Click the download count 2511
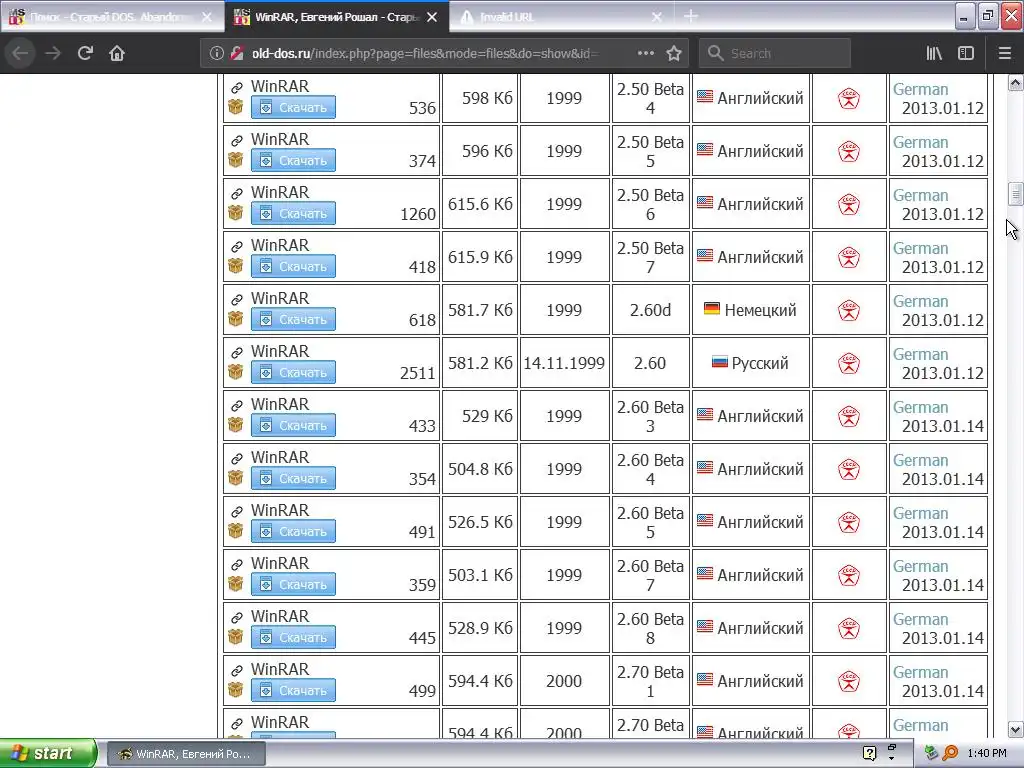This screenshot has height=768, width=1024. click(417, 373)
